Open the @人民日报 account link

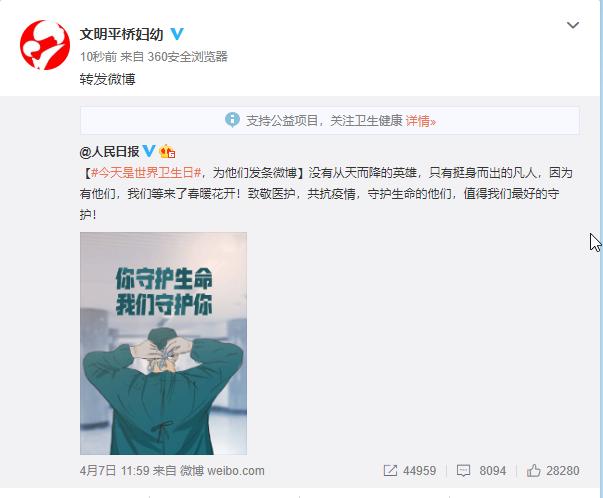coord(110,152)
